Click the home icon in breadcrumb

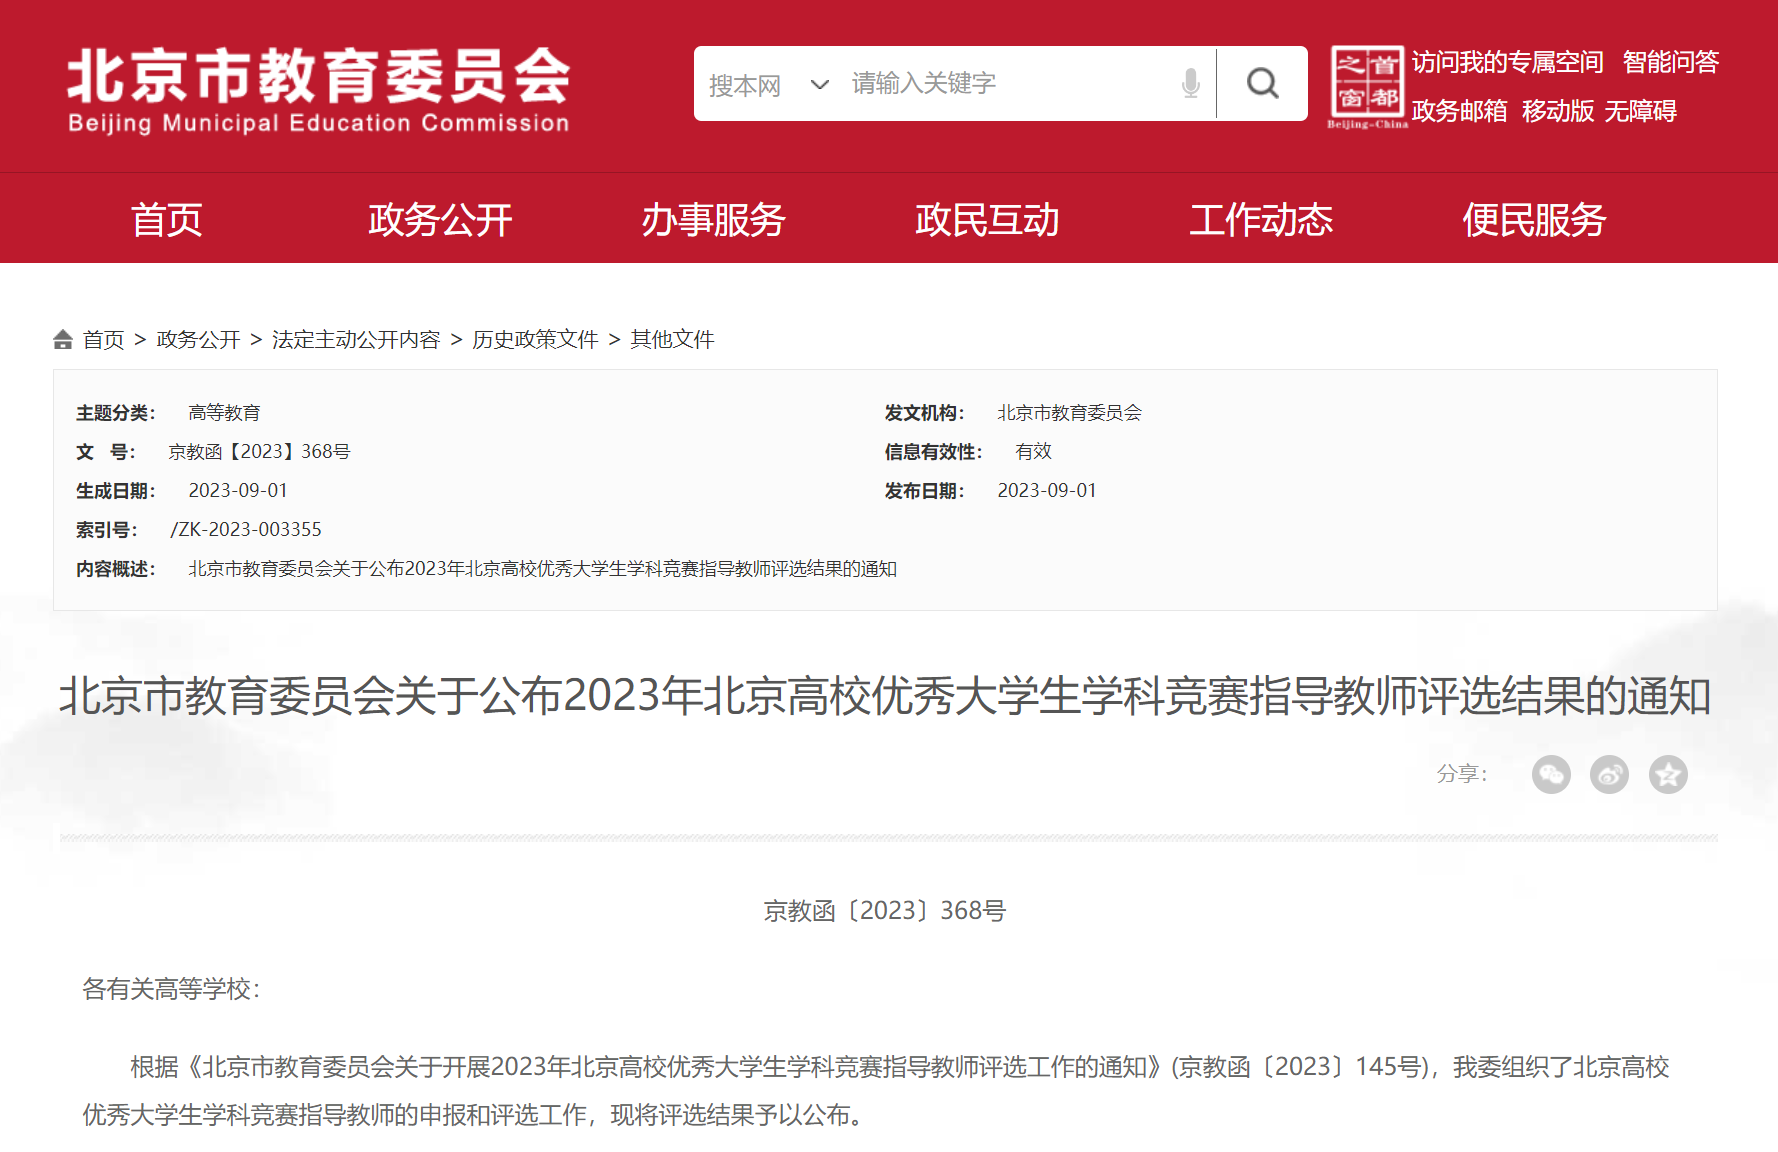point(63,340)
